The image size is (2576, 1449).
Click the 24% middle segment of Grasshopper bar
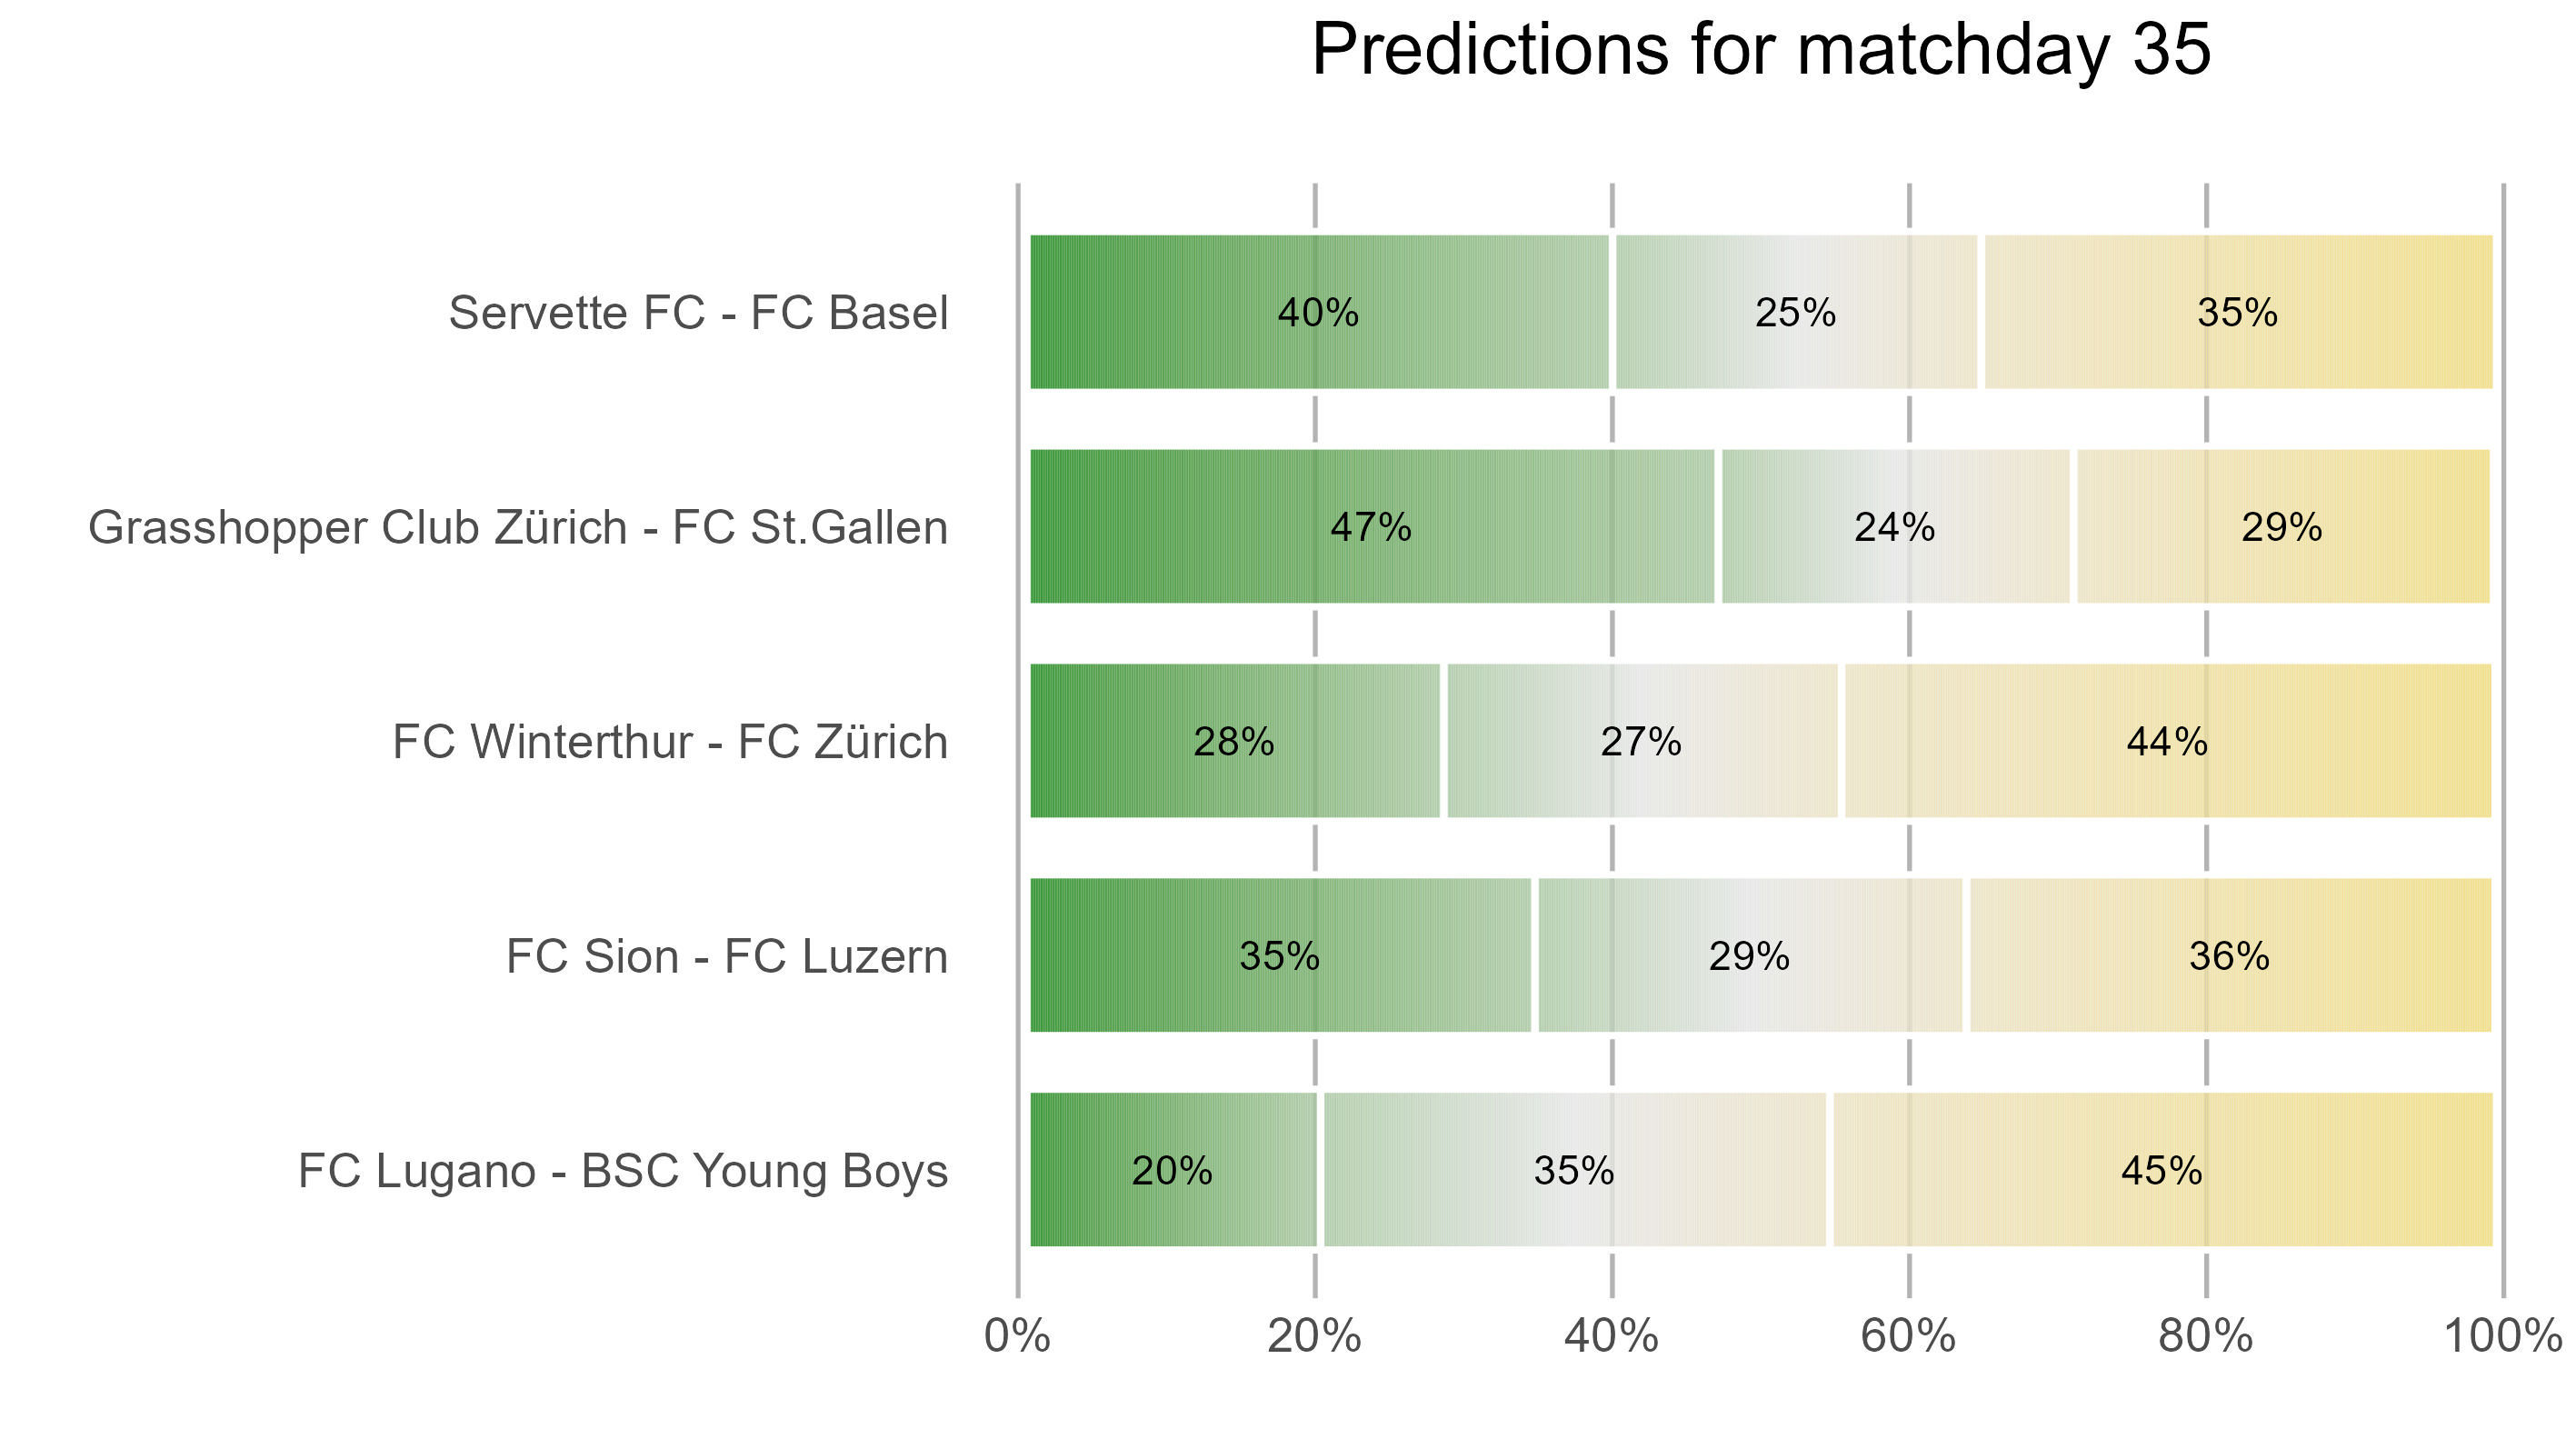1895,527
